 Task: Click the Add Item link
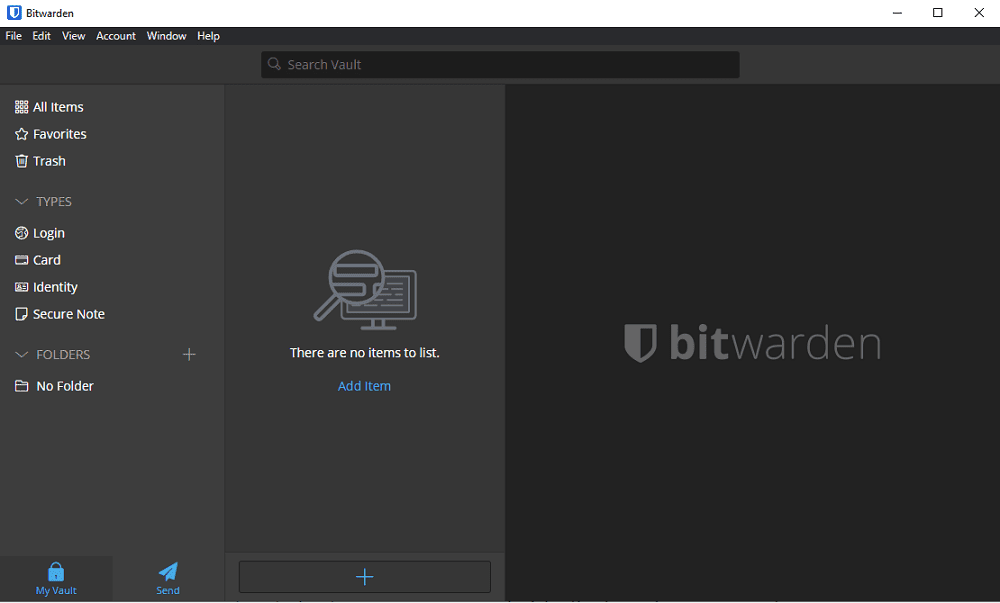pyautogui.click(x=364, y=385)
